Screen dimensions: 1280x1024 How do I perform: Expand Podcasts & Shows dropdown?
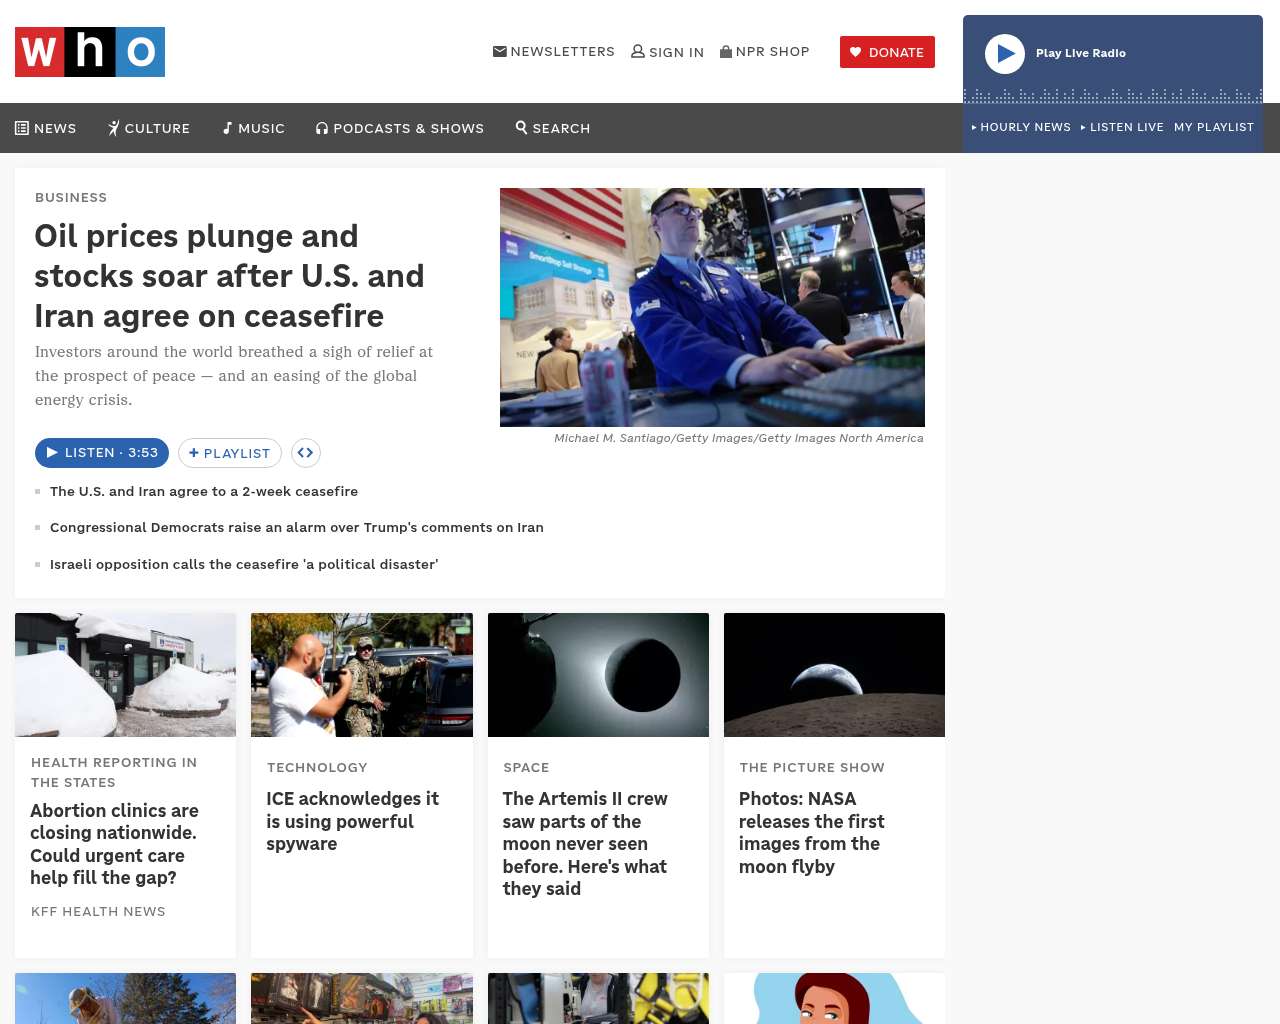pyautogui.click(x=400, y=128)
